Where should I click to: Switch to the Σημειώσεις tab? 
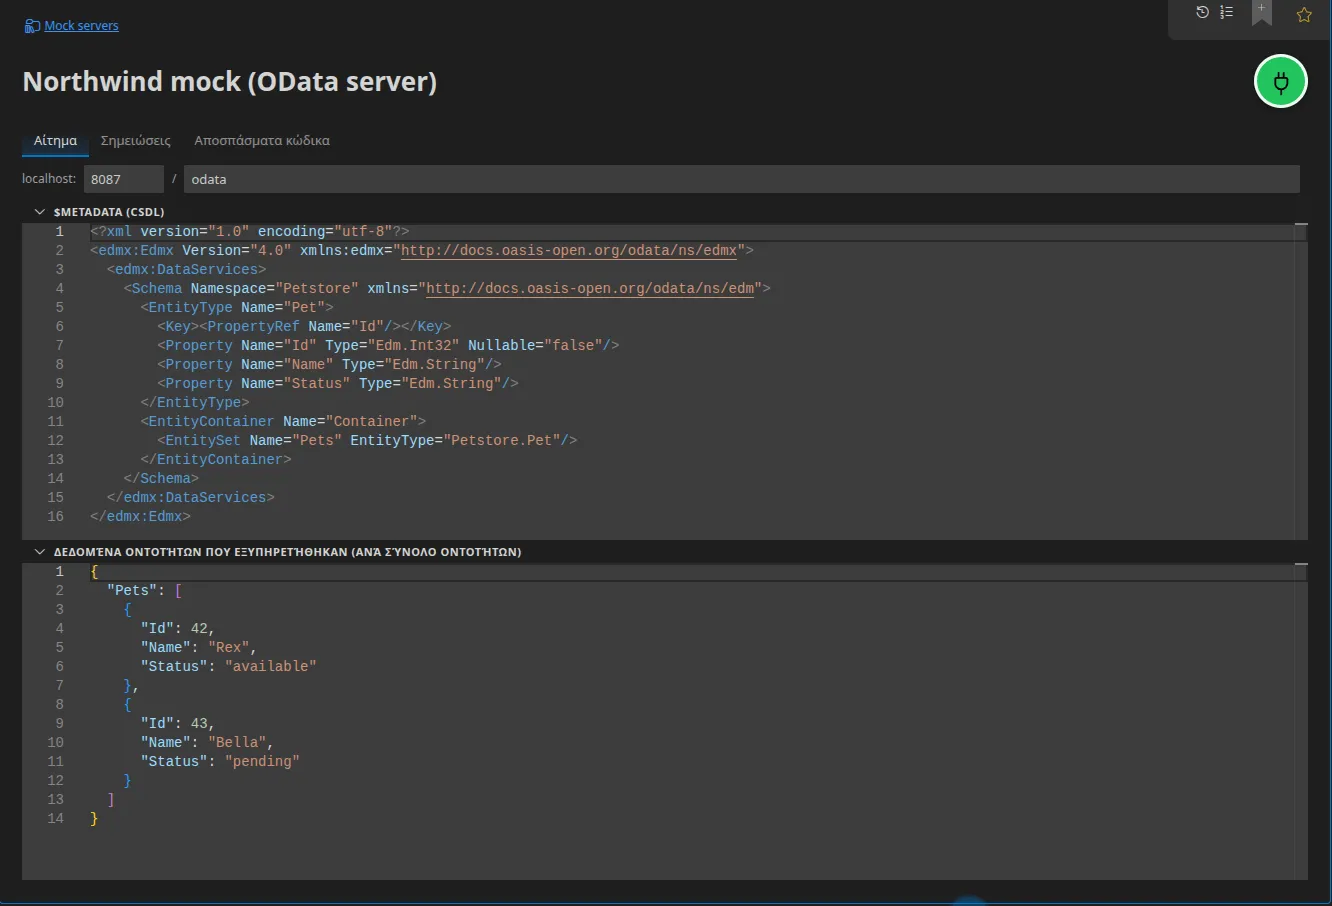tap(136, 141)
